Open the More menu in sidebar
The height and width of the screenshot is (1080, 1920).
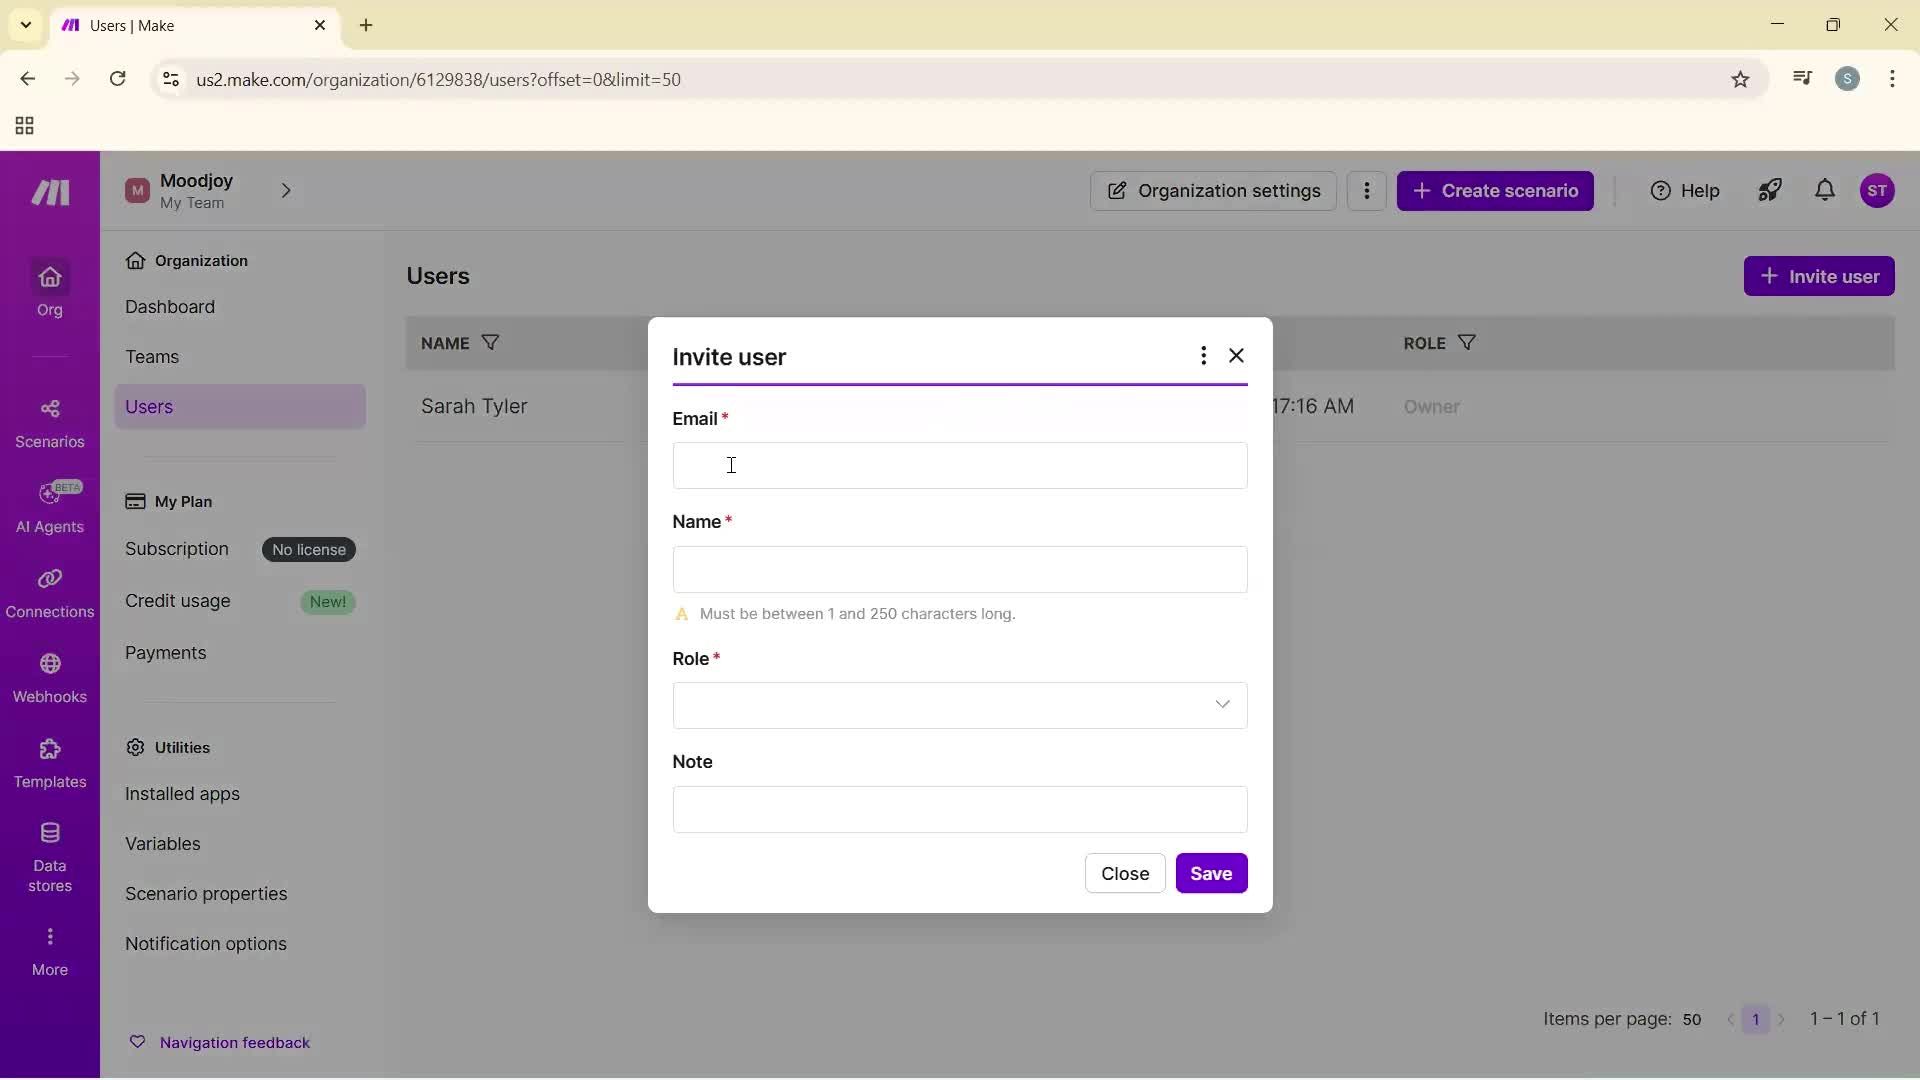tap(49, 946)
